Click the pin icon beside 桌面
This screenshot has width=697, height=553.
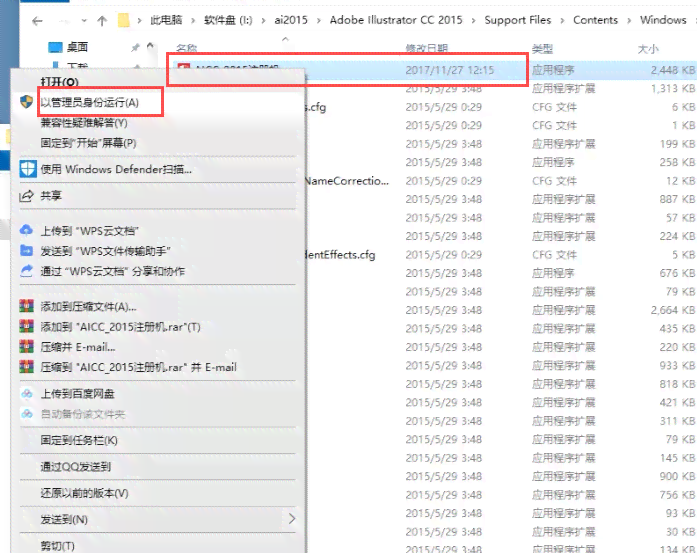pos(135,48)
